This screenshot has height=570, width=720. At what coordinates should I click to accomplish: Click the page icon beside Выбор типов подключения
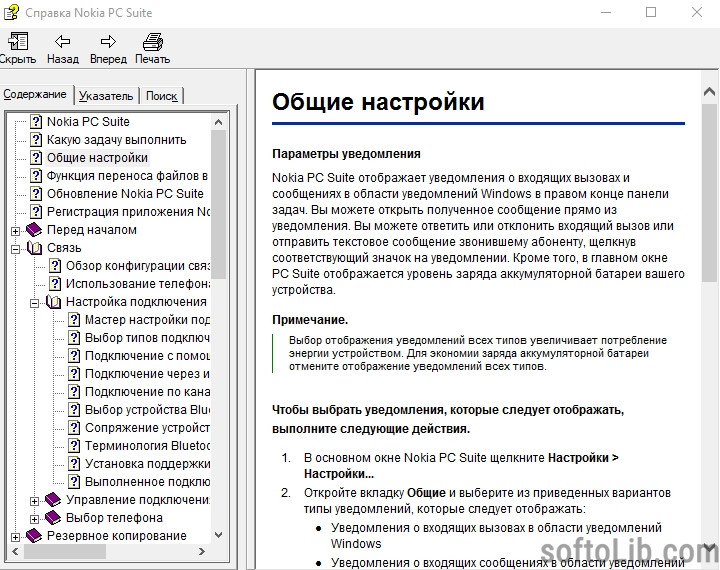pyautogui.click(x=74, y=338)
